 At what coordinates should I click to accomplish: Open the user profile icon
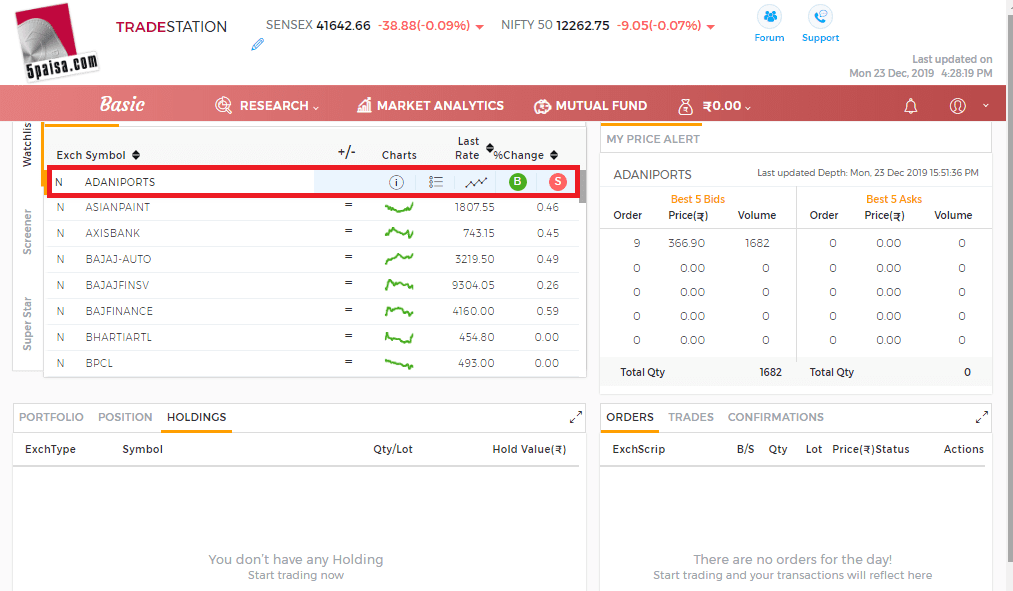click(957, 106)
